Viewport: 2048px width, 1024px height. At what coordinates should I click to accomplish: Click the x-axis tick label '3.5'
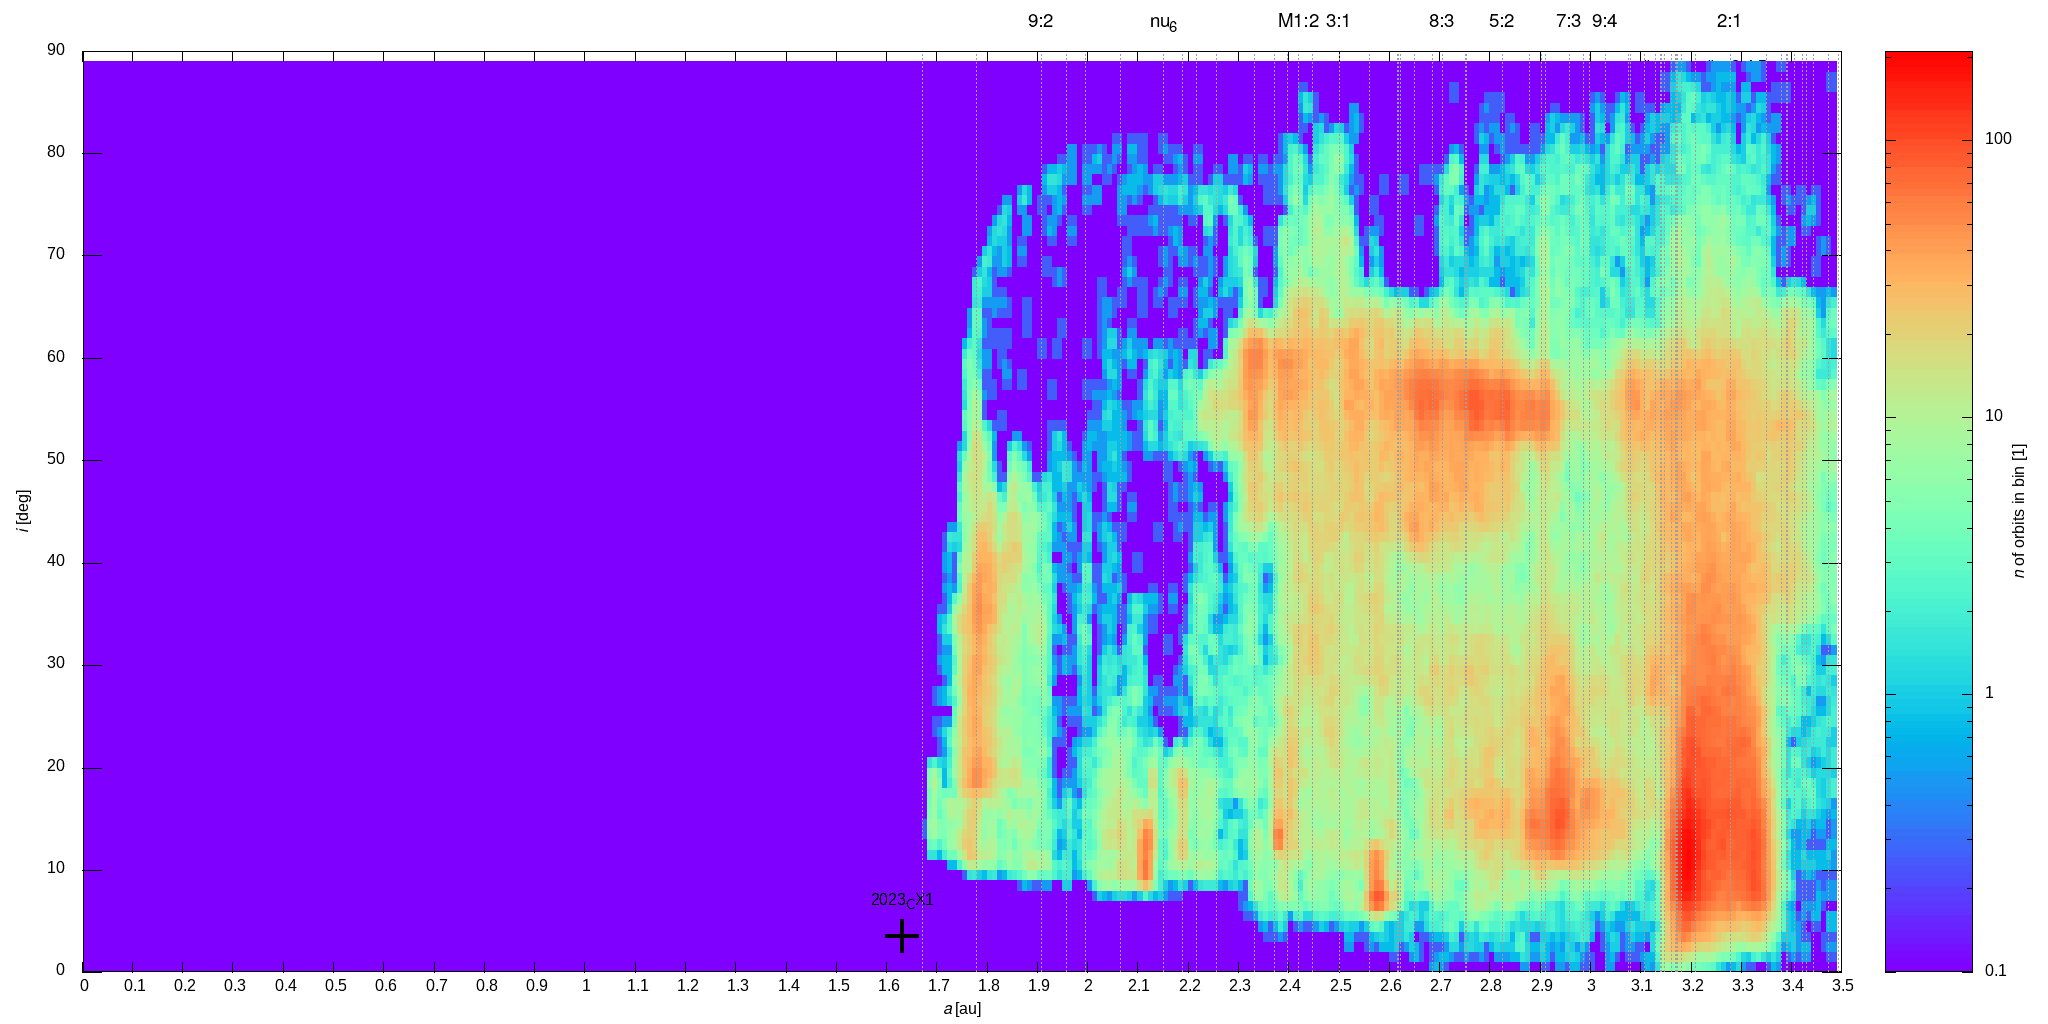pyautogui.click(x=1842, y=986)
